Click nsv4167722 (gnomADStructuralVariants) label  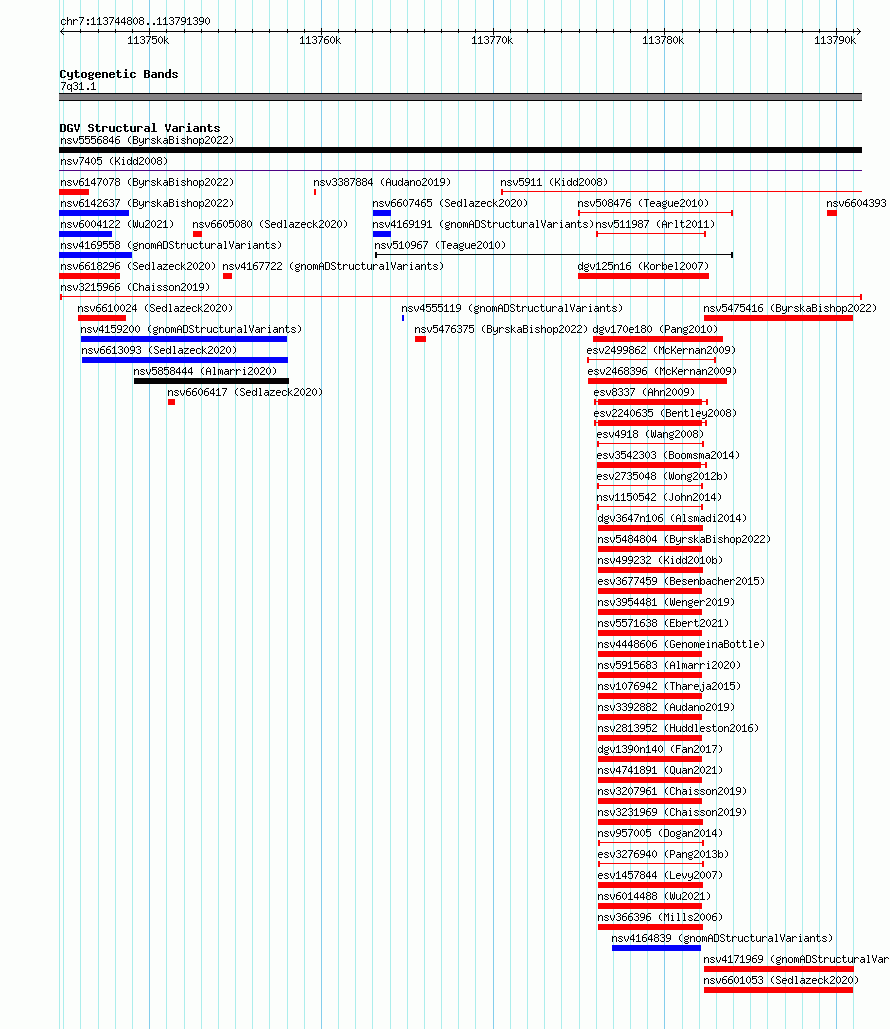(333, 266)
